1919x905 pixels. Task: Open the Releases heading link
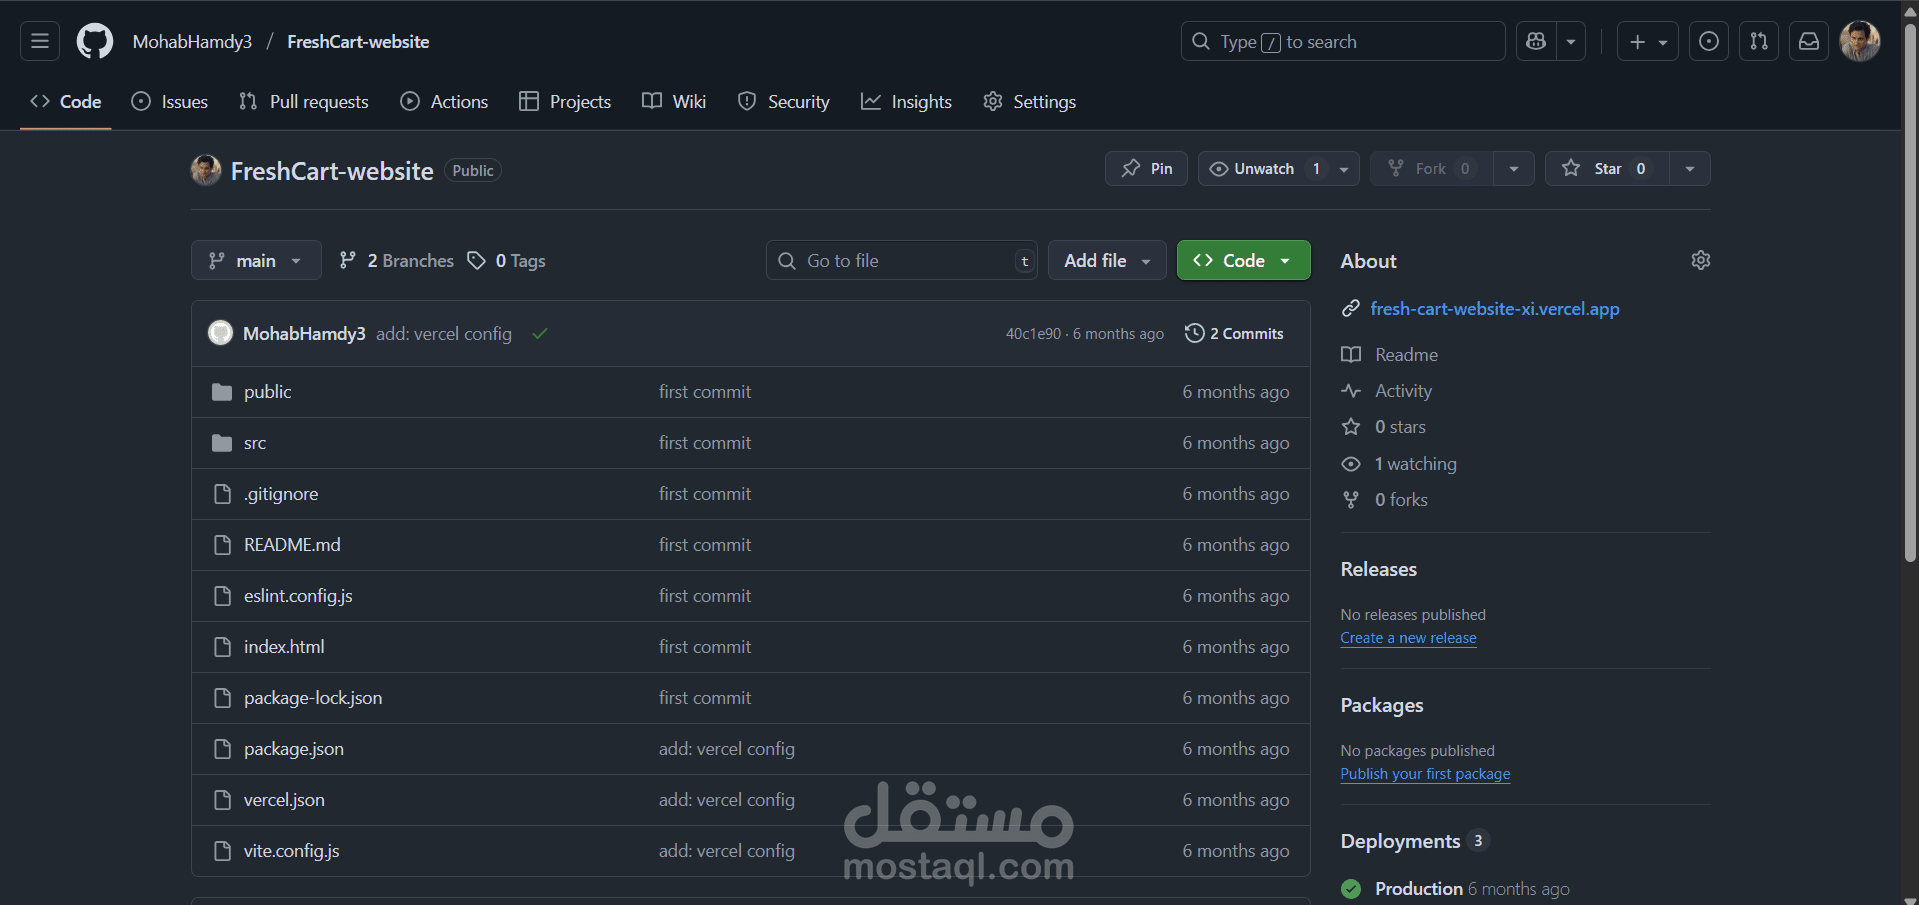click(1378, 569)
